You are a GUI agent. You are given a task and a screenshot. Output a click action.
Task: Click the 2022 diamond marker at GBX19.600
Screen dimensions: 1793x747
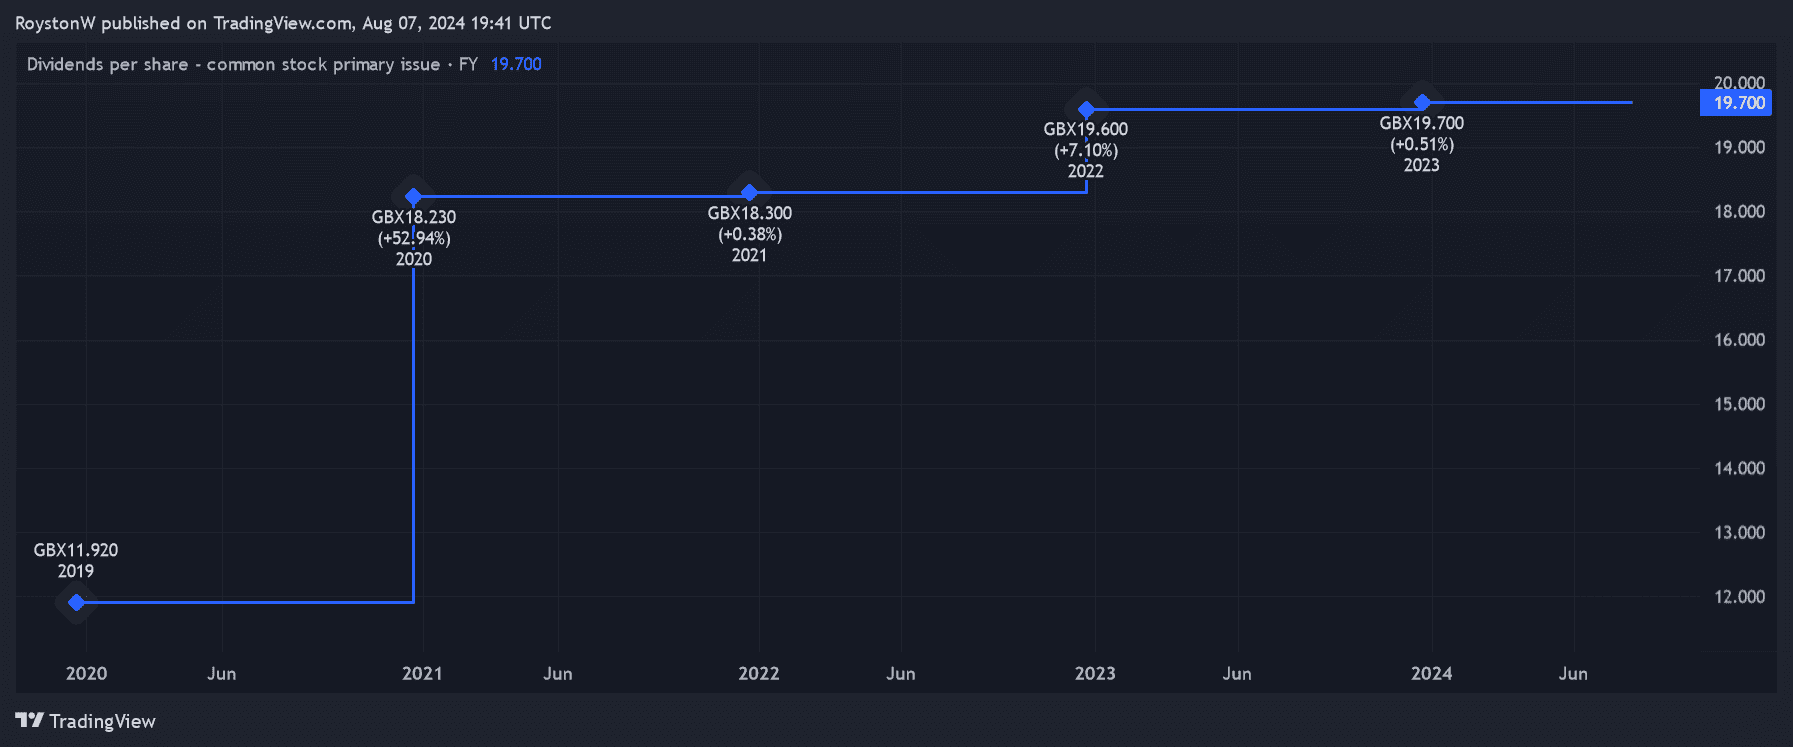[x=1086, y=109]
